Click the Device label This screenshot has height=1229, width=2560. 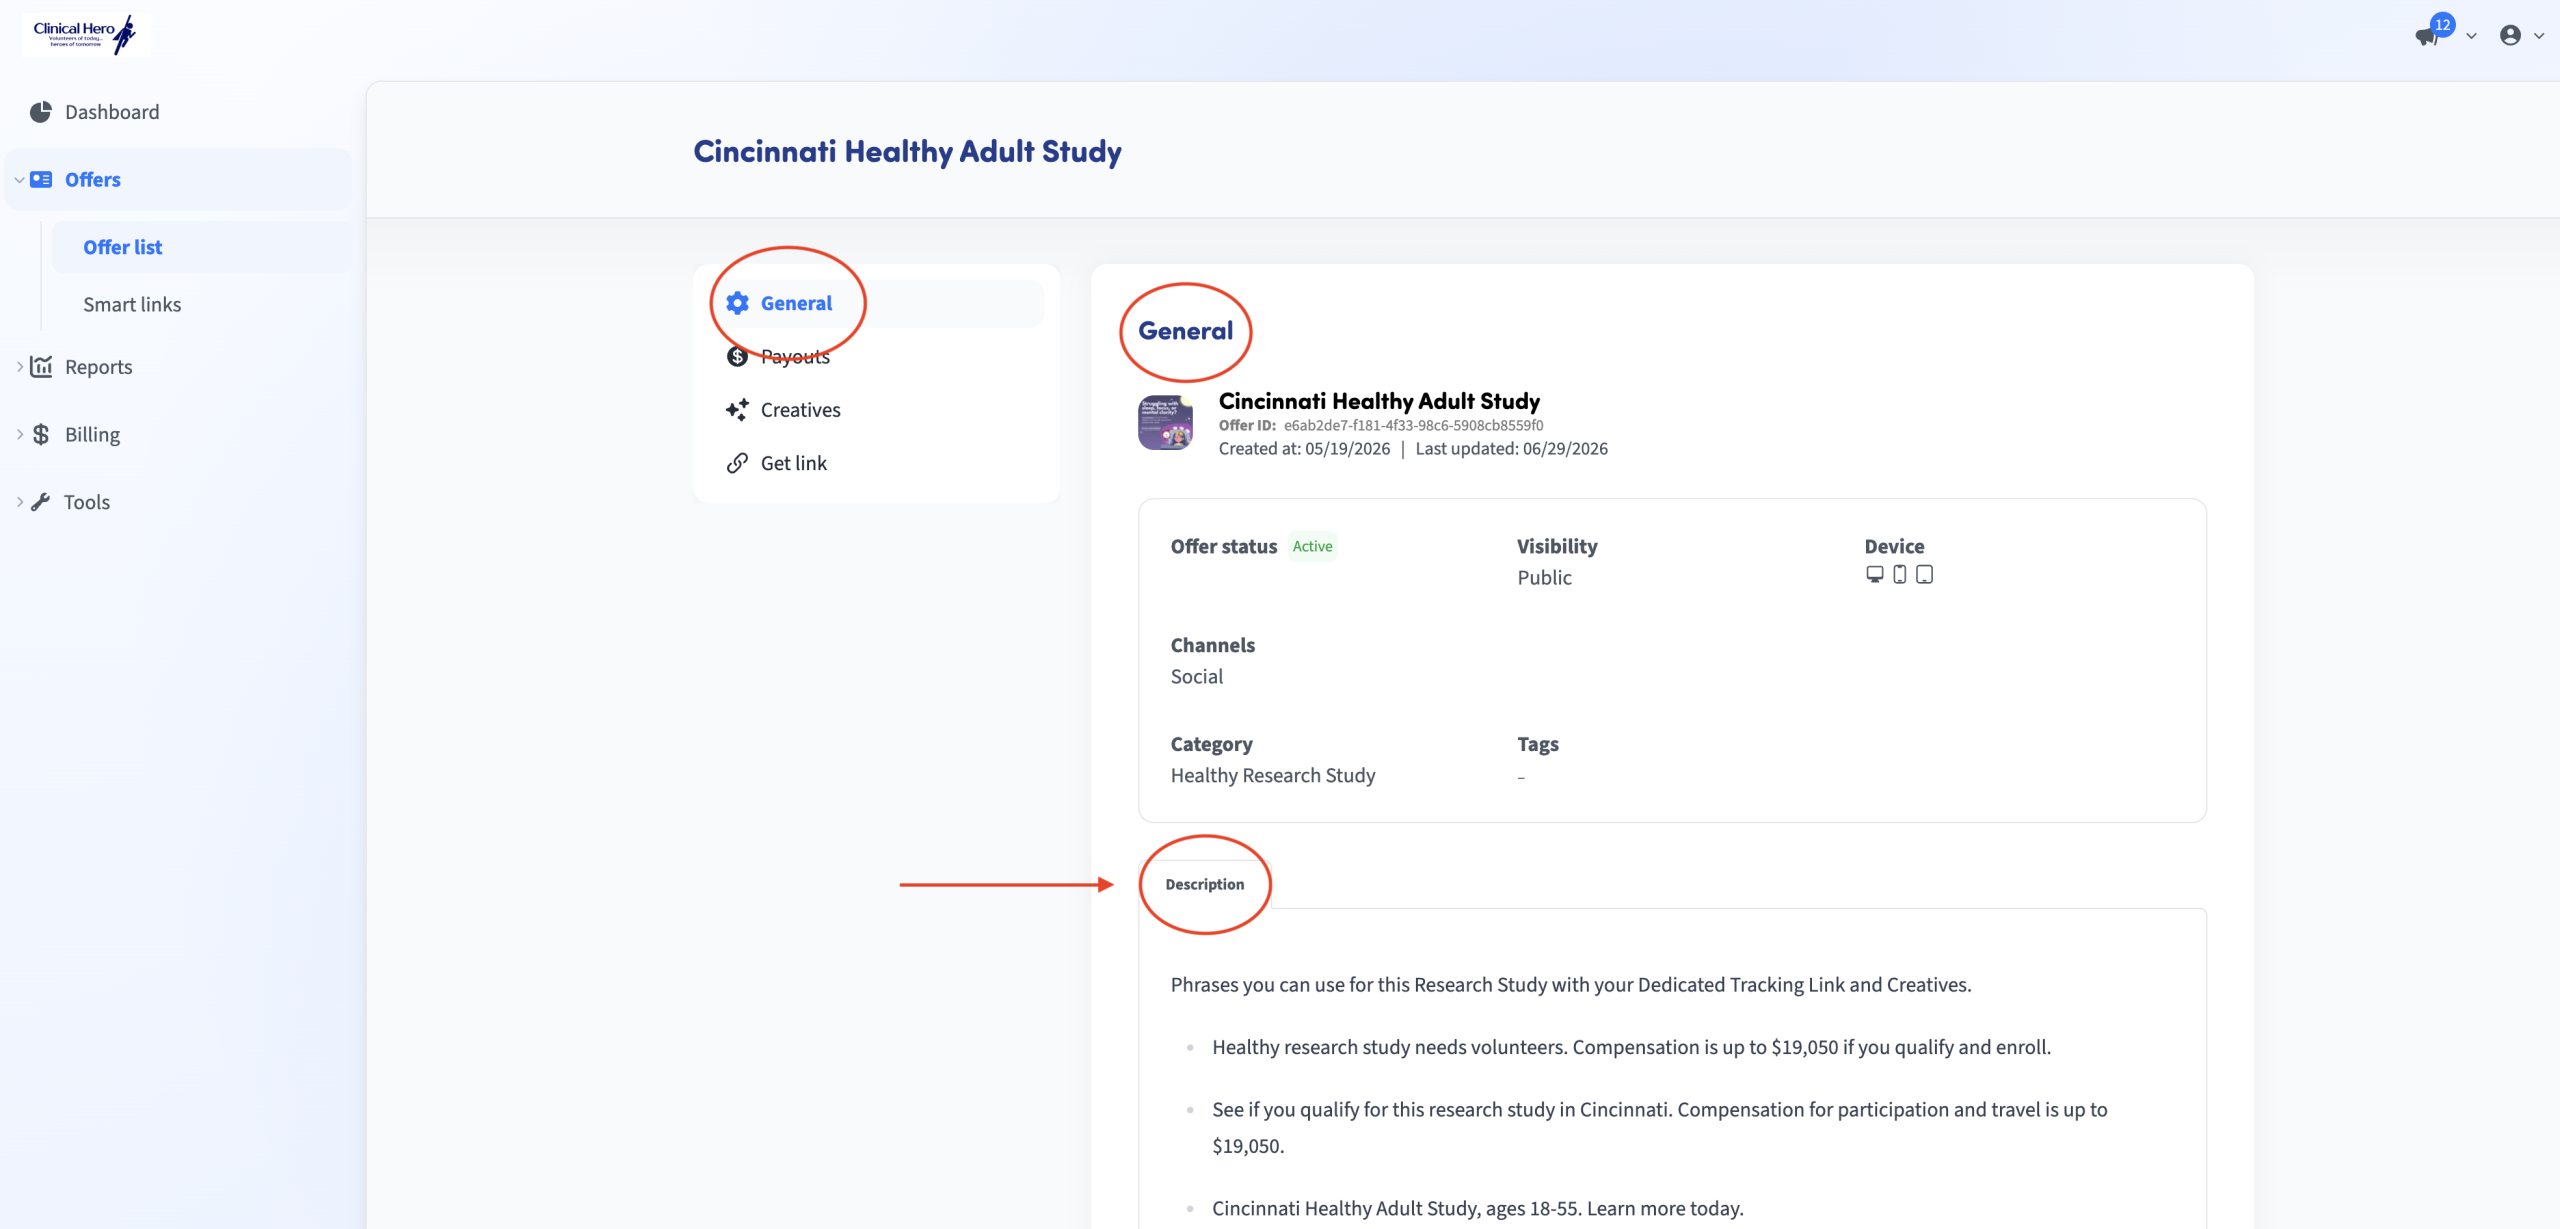(x=1894, y=546)
